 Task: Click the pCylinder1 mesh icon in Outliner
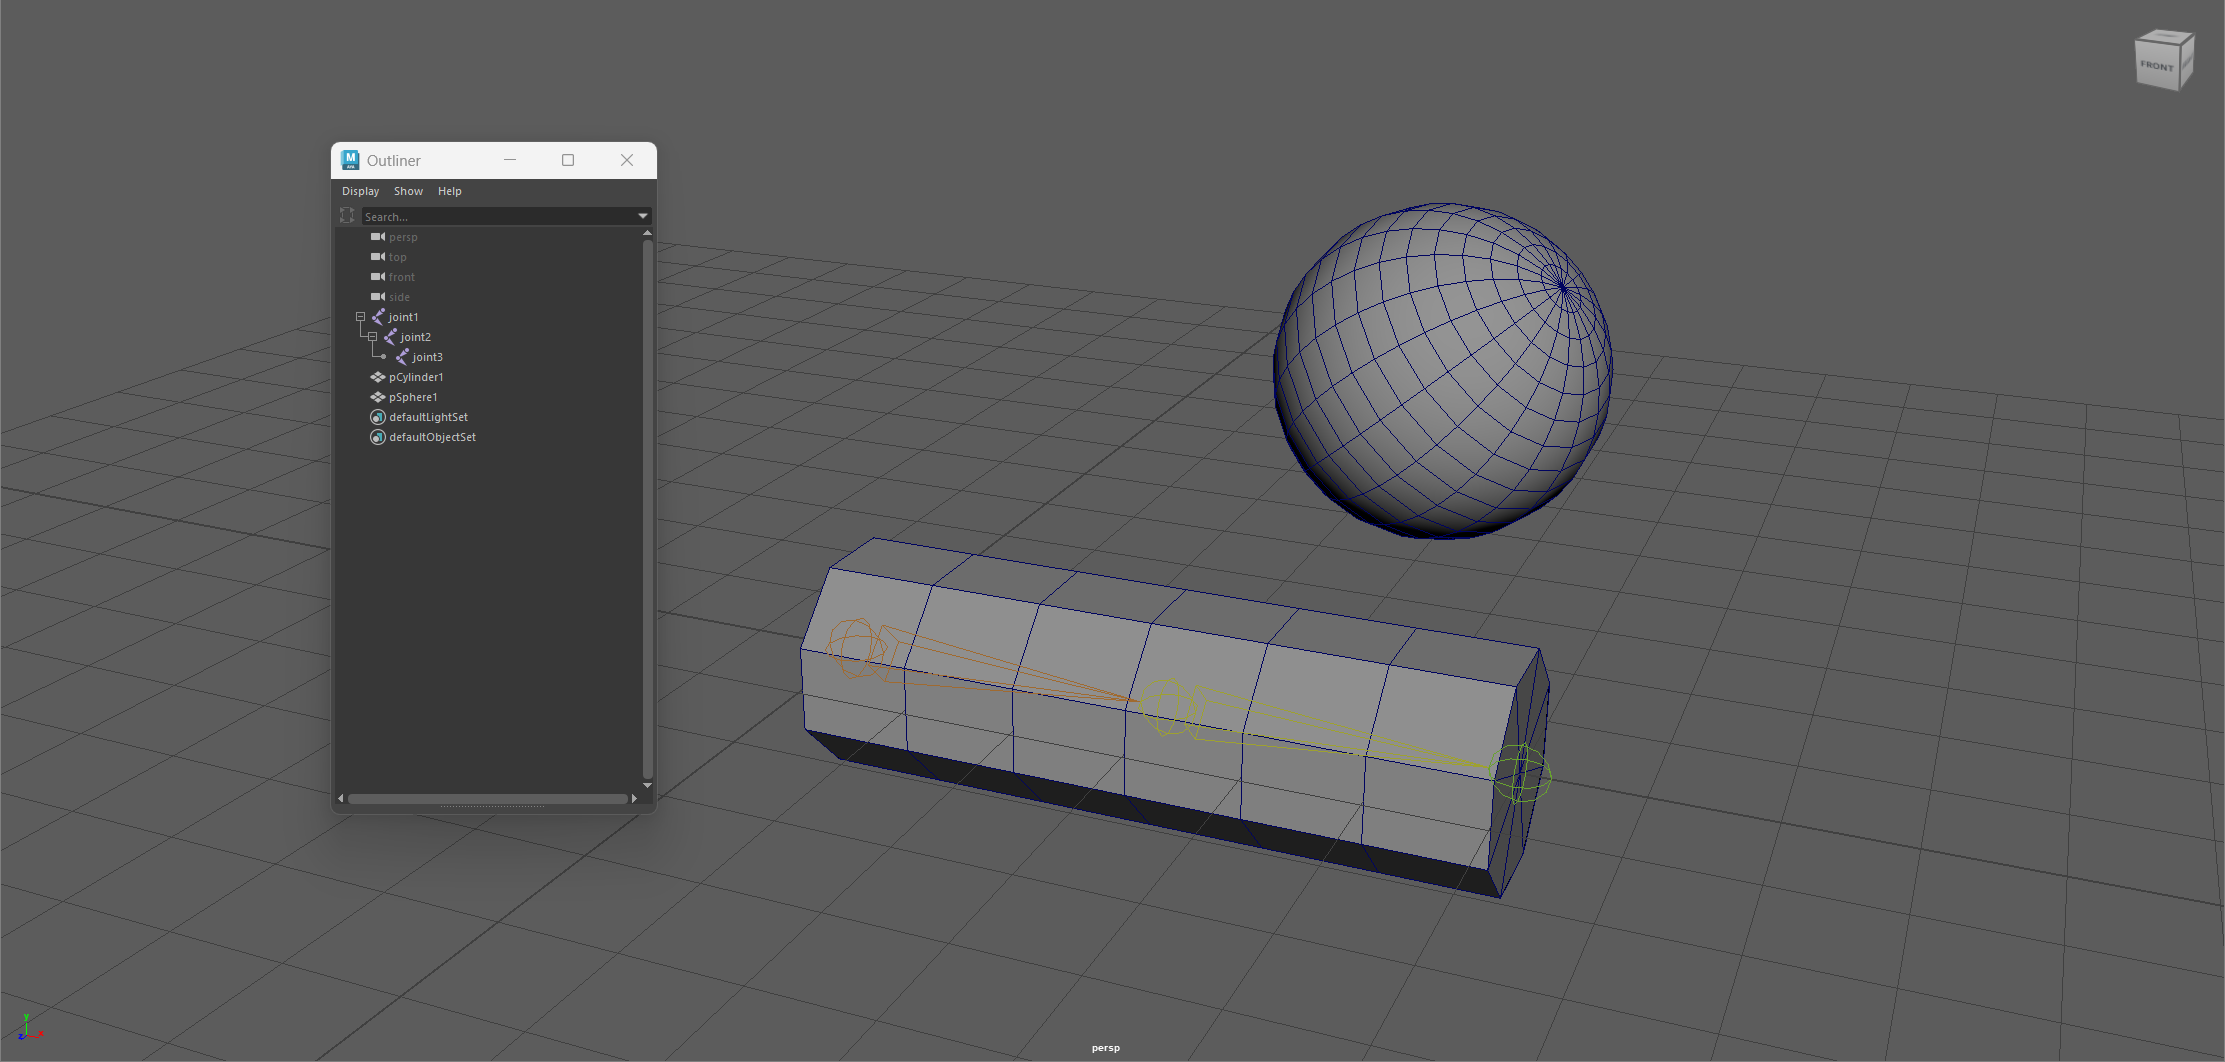tap(378, 377)
